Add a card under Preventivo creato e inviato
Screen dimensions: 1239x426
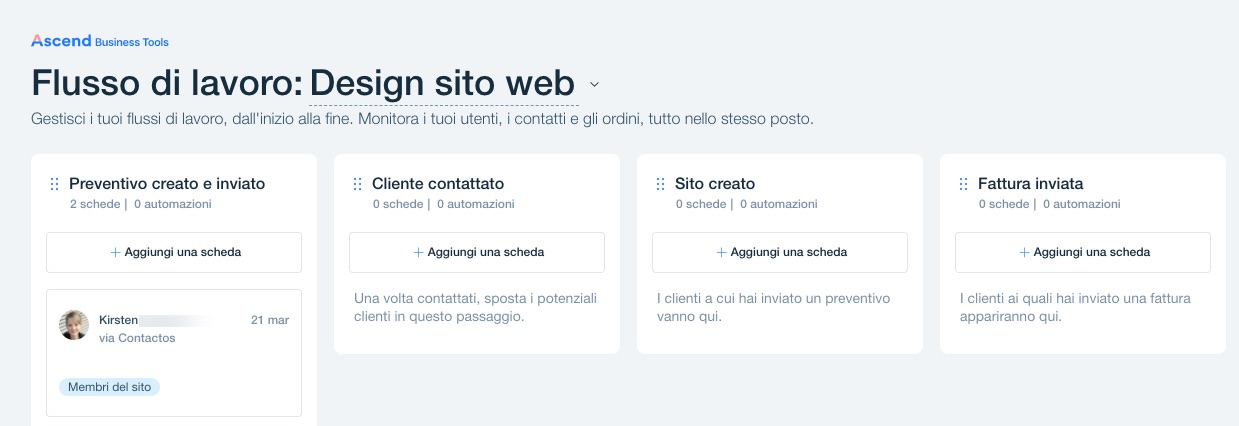(174, 252)
